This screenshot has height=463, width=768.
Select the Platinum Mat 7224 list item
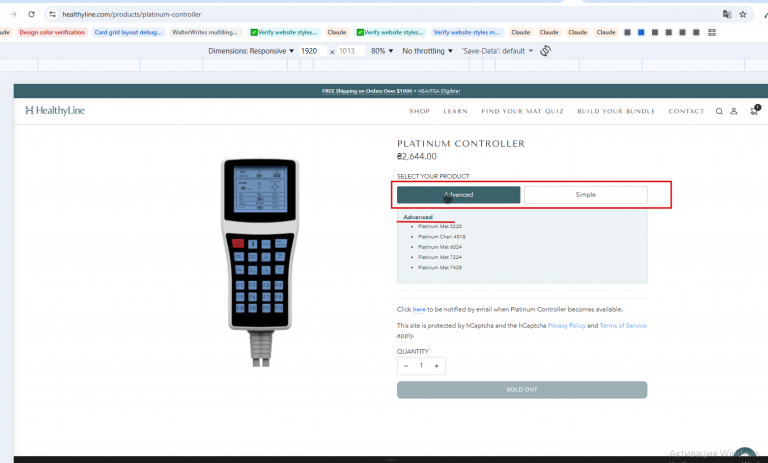440,257
